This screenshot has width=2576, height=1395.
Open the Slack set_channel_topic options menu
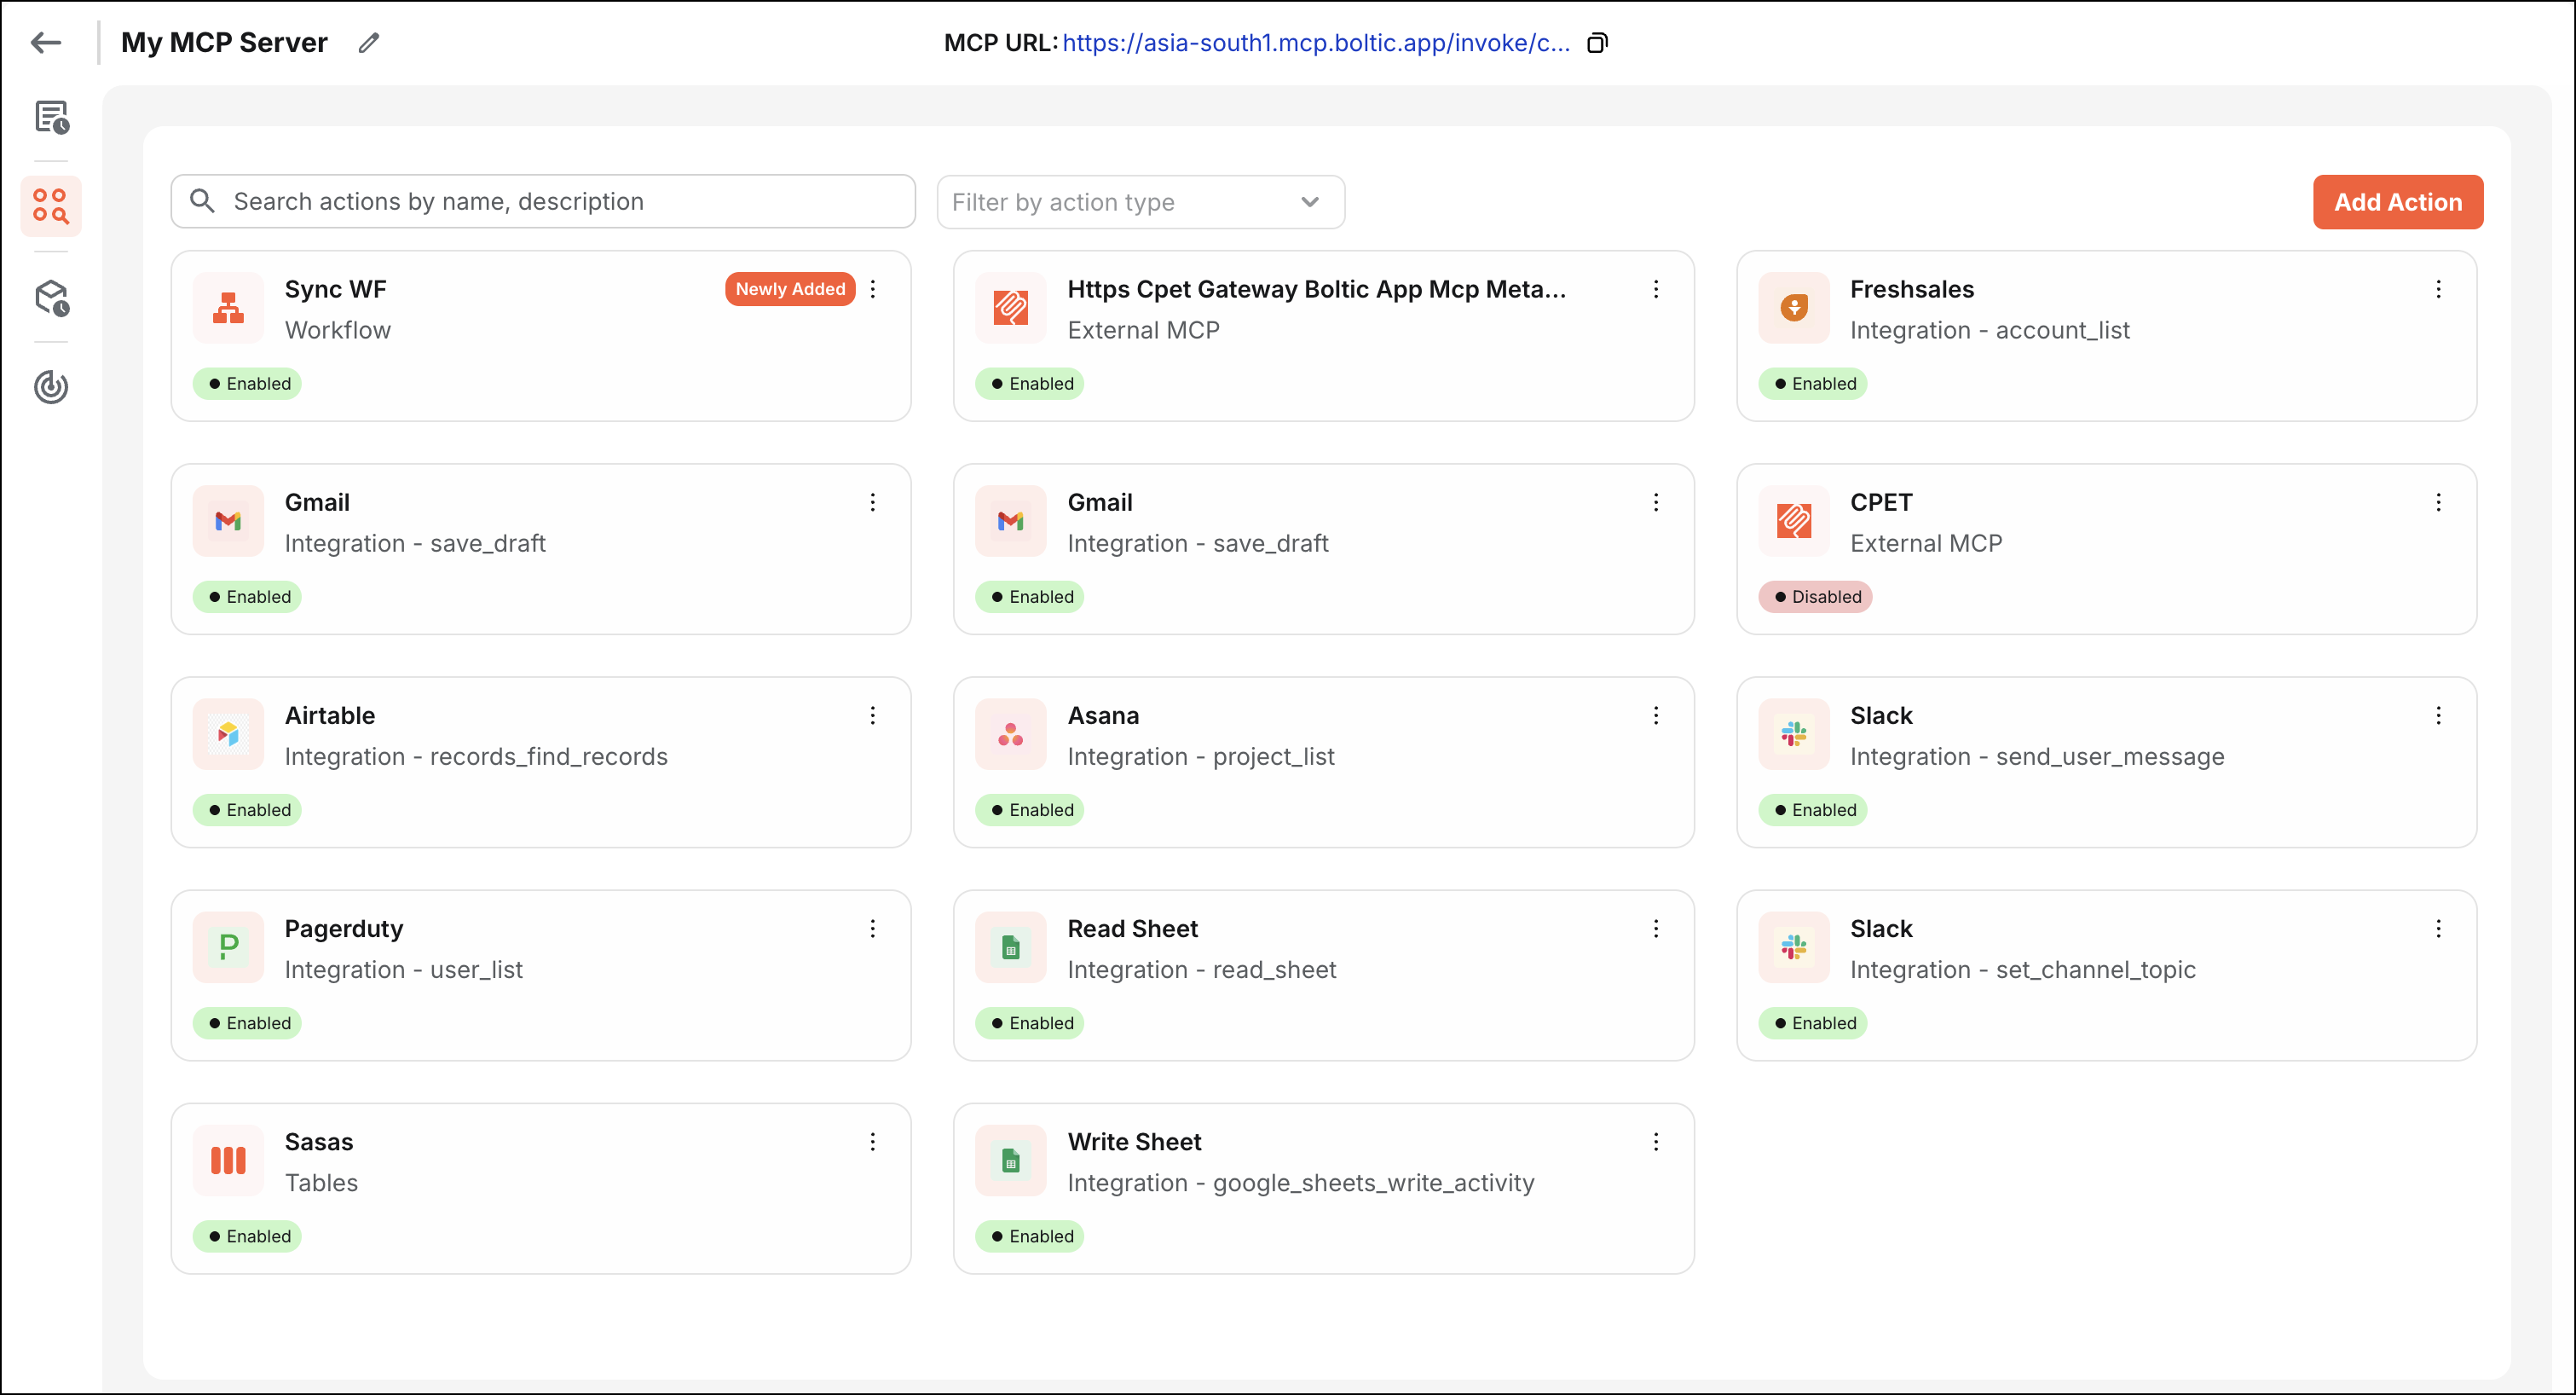click(x=2439, y=928)
